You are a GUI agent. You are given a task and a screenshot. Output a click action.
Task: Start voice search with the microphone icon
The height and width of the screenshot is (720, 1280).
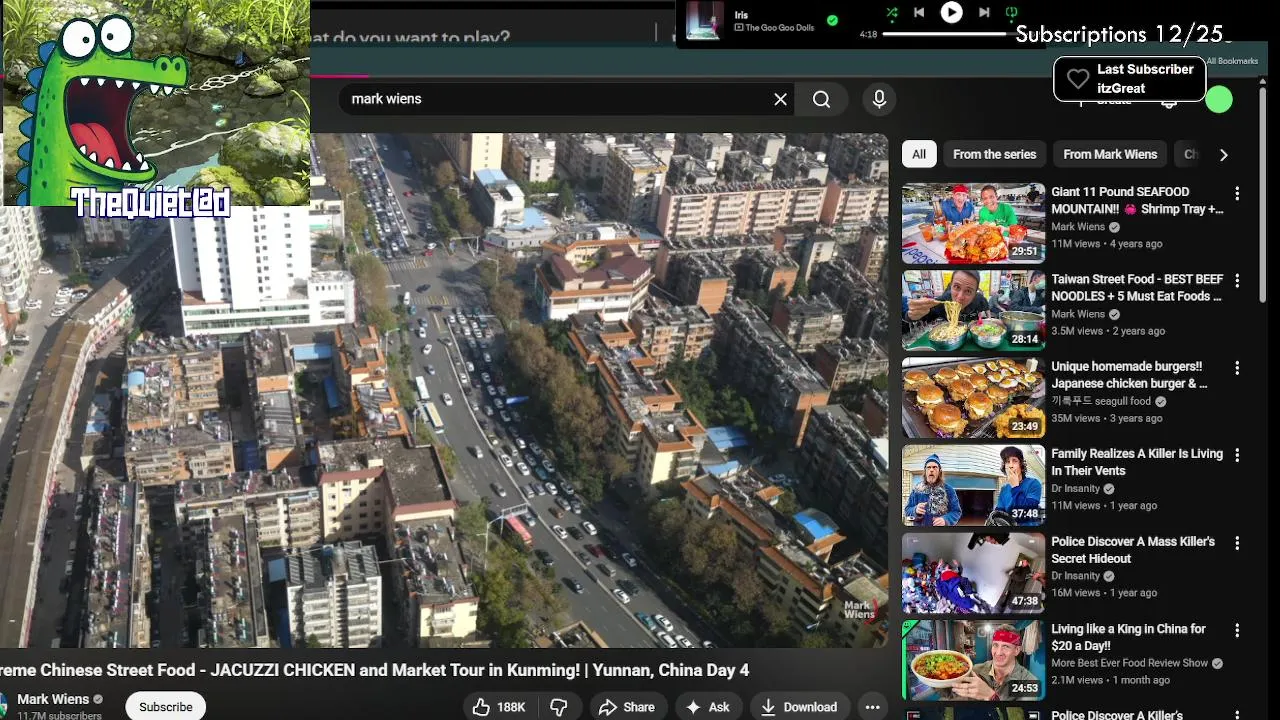click(879, 99)
